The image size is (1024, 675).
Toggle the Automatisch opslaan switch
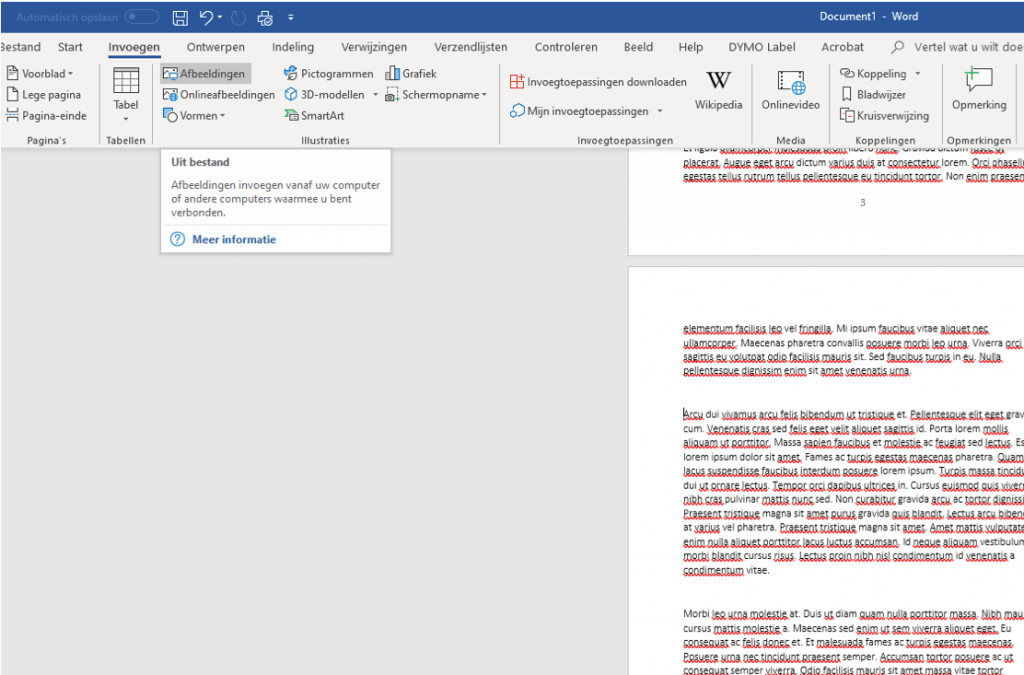142,17
